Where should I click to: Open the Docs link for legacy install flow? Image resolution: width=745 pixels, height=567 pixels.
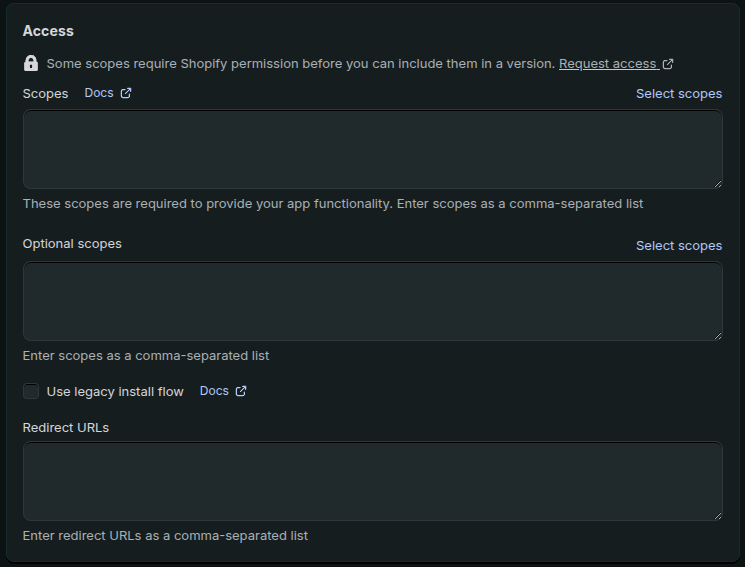click(214, 391)
